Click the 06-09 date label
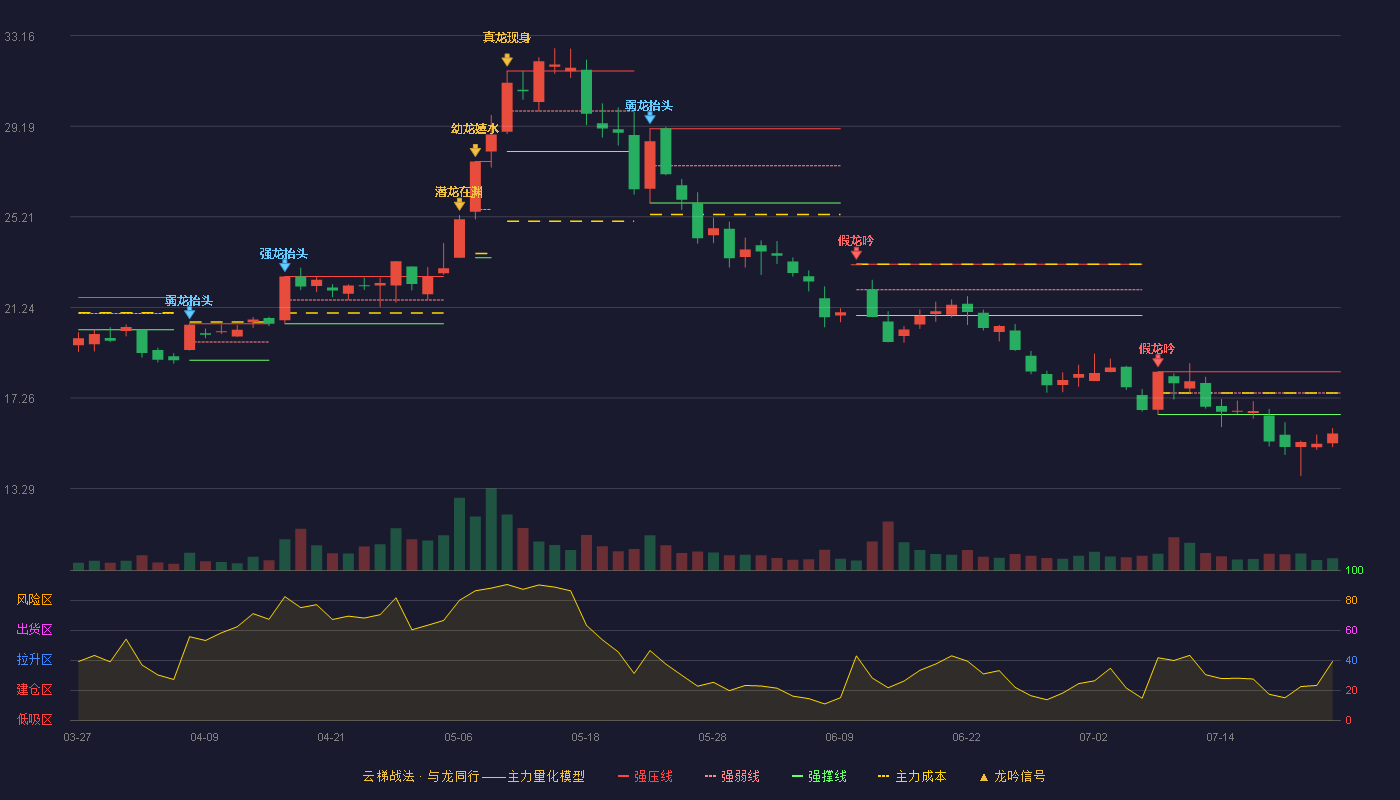 click(839, 737)
